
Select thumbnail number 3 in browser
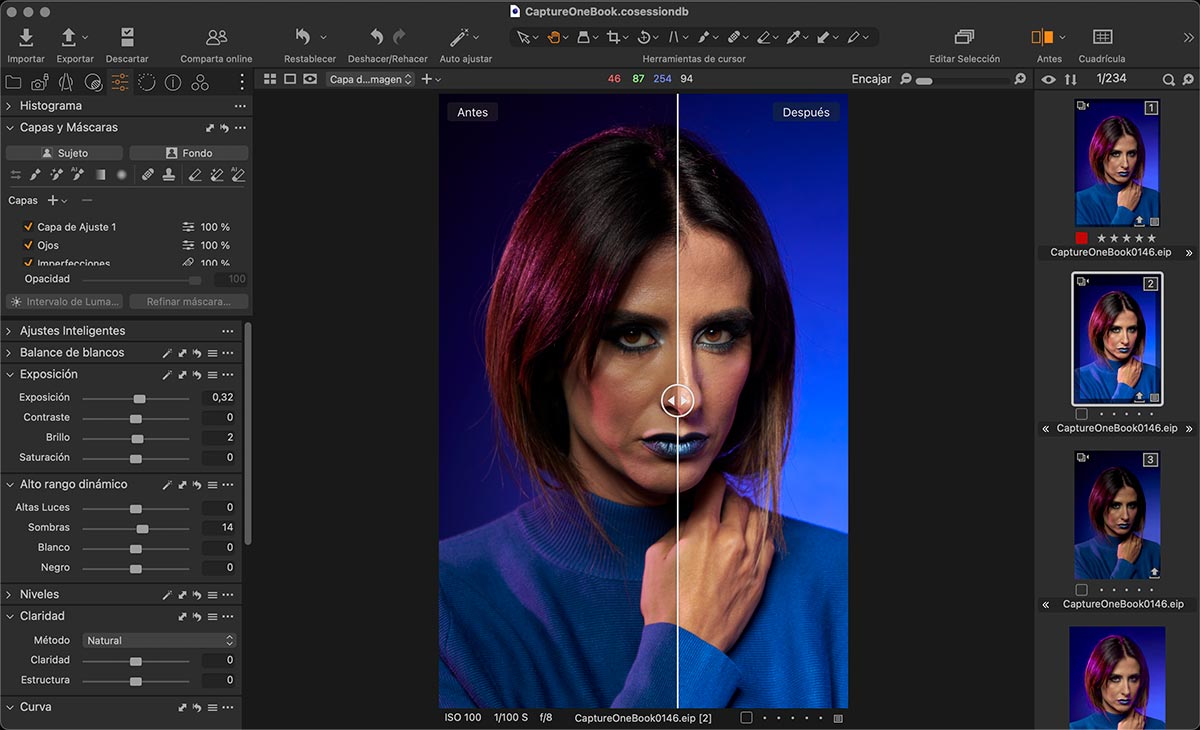(1117, 515)
